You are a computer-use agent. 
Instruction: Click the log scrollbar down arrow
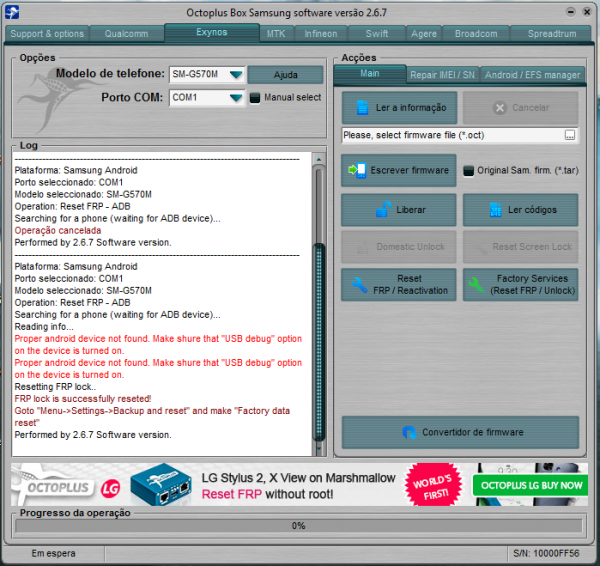pos(319,448)
